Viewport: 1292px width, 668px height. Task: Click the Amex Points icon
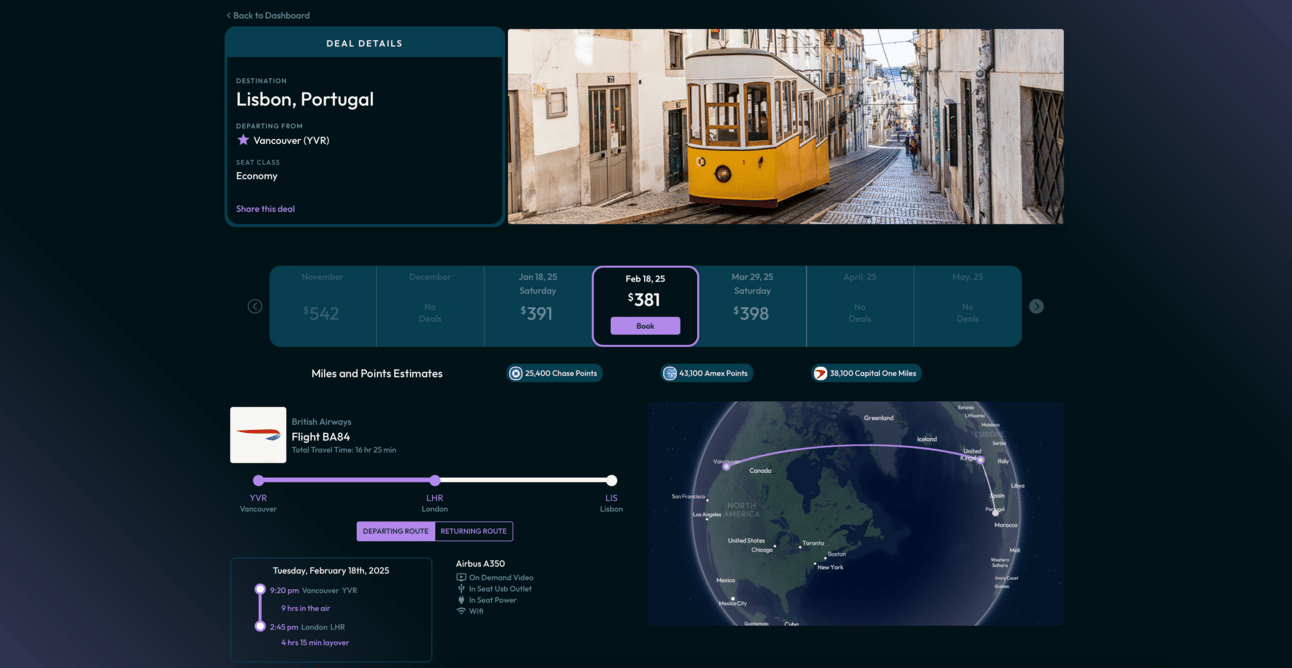[670, 373]
